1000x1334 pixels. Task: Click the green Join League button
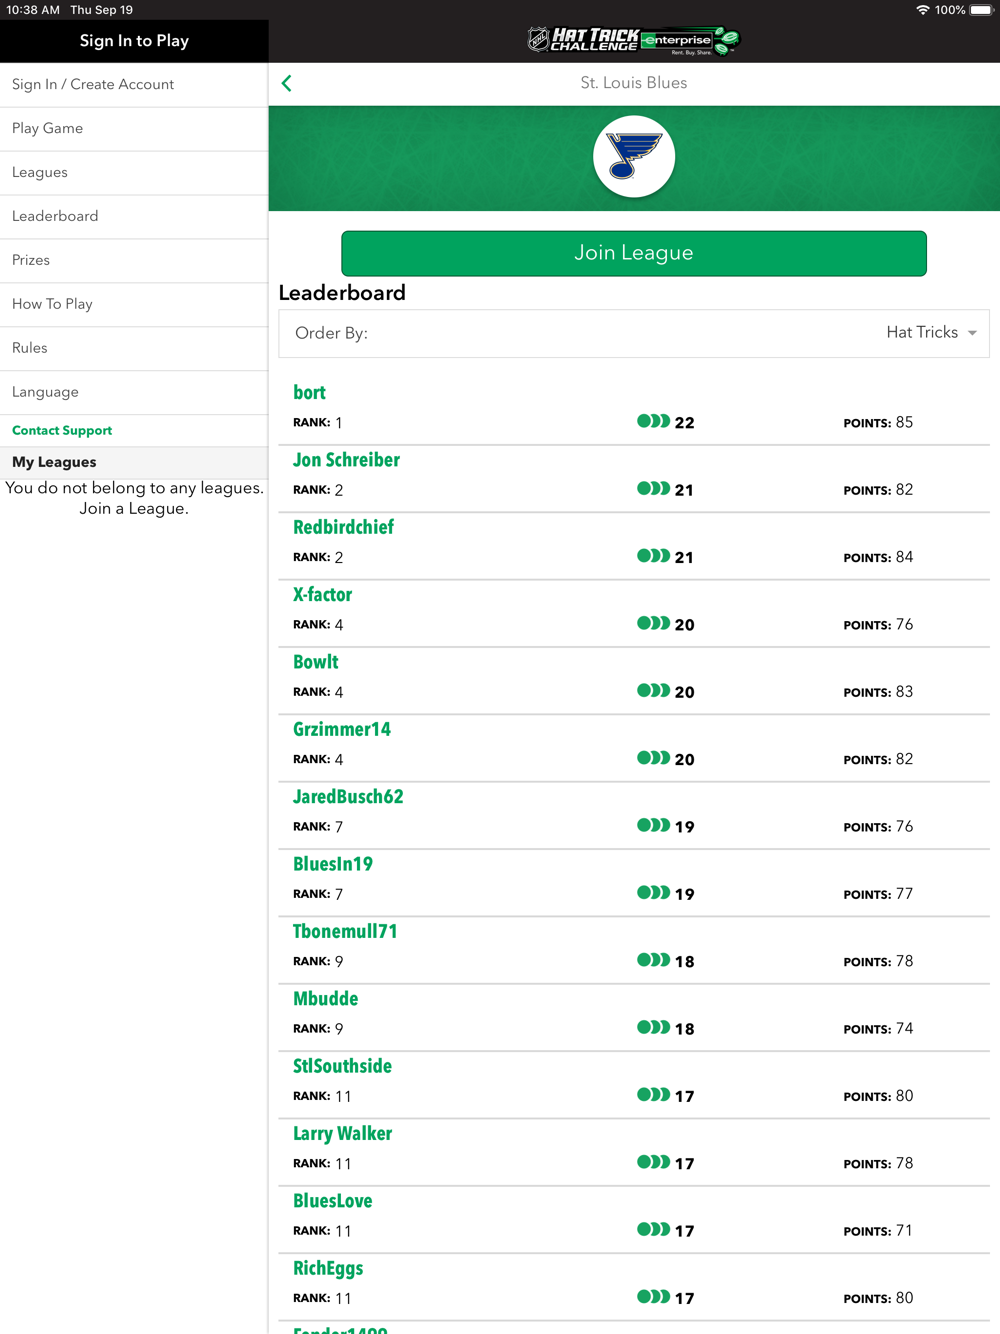(x=634, y=253)
